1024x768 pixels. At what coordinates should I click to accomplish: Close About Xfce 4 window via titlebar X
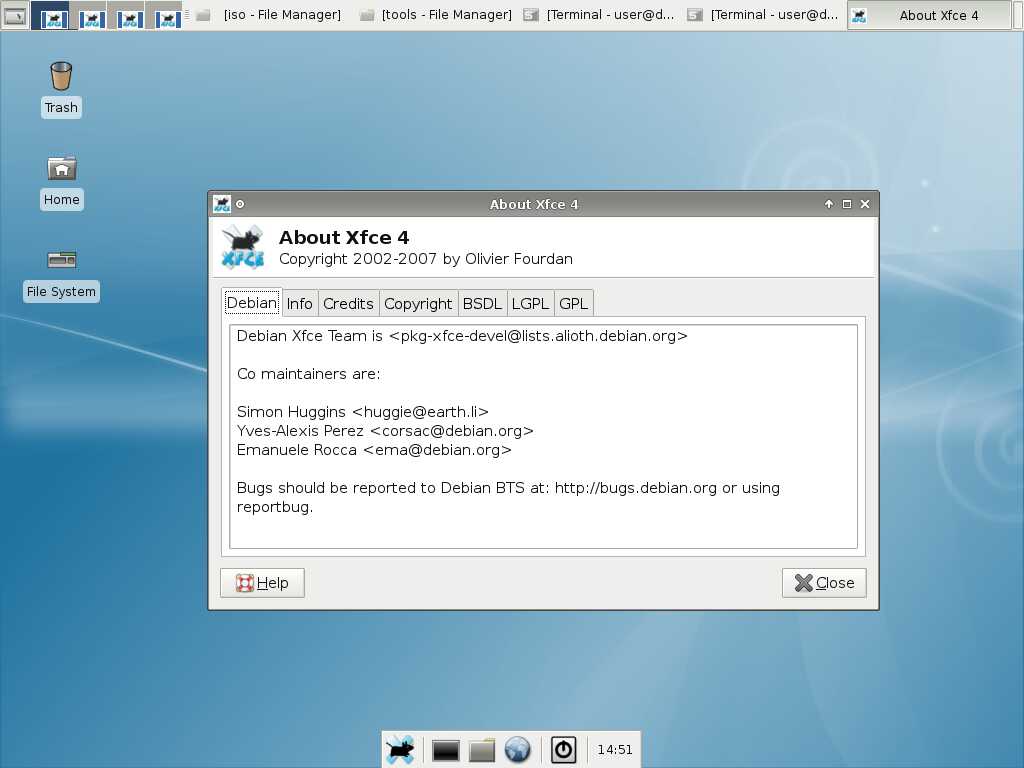865,204
